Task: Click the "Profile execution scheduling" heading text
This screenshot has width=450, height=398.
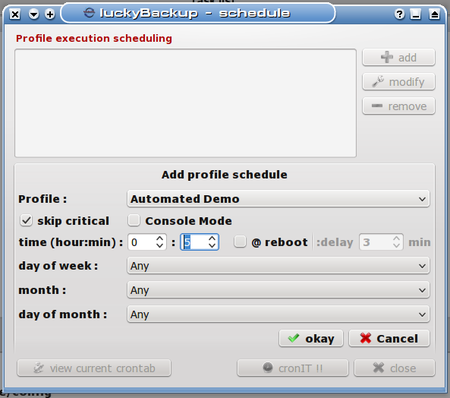Action: 94,38
